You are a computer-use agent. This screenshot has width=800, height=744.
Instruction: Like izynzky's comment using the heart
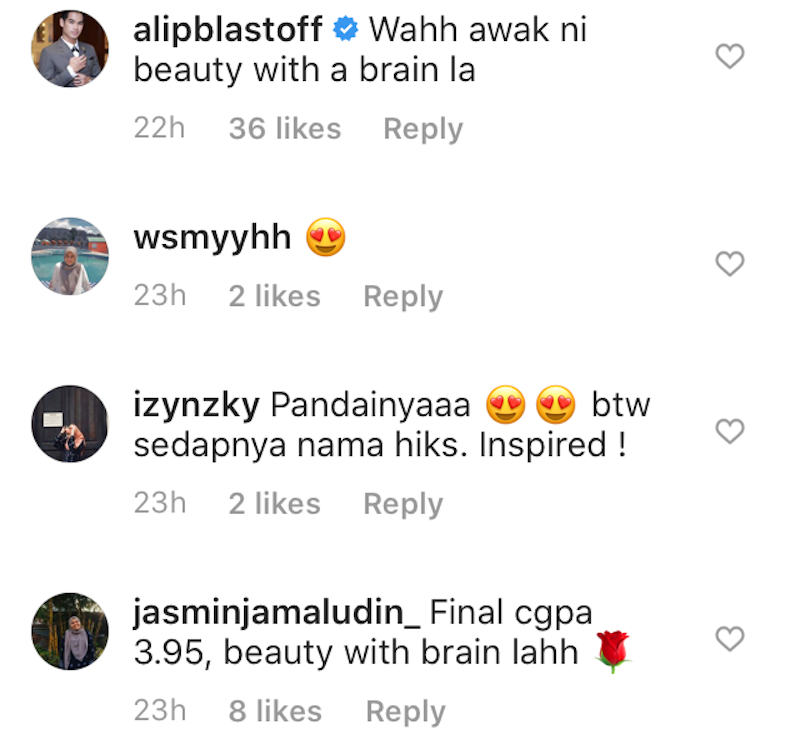click(730, 431)
